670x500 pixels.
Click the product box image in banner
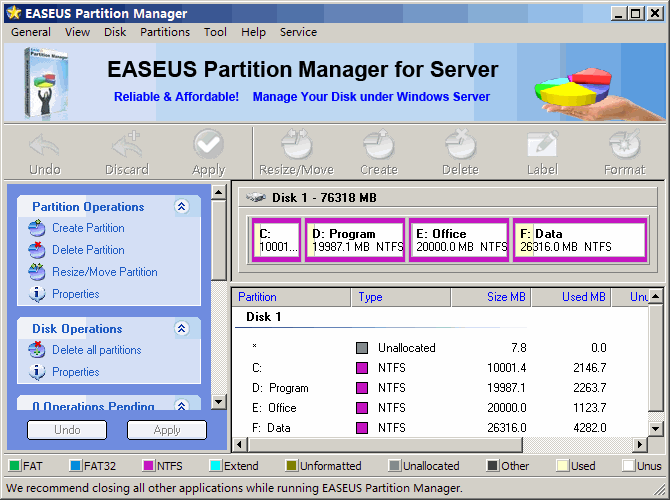pyautogui.click(x=46, y=82)
